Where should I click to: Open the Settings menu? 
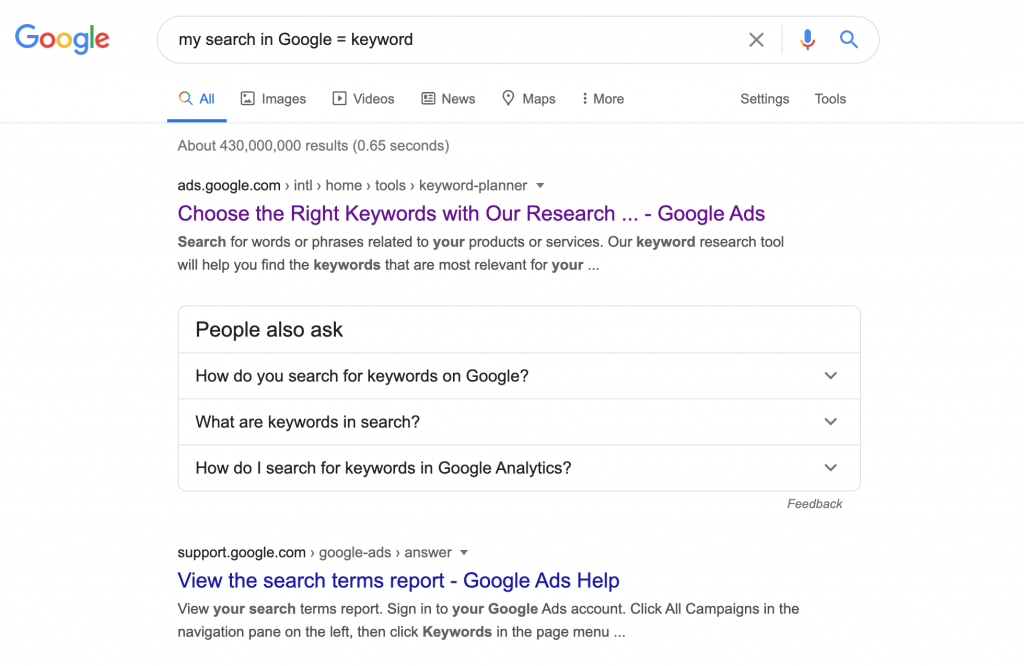point(764,98)
